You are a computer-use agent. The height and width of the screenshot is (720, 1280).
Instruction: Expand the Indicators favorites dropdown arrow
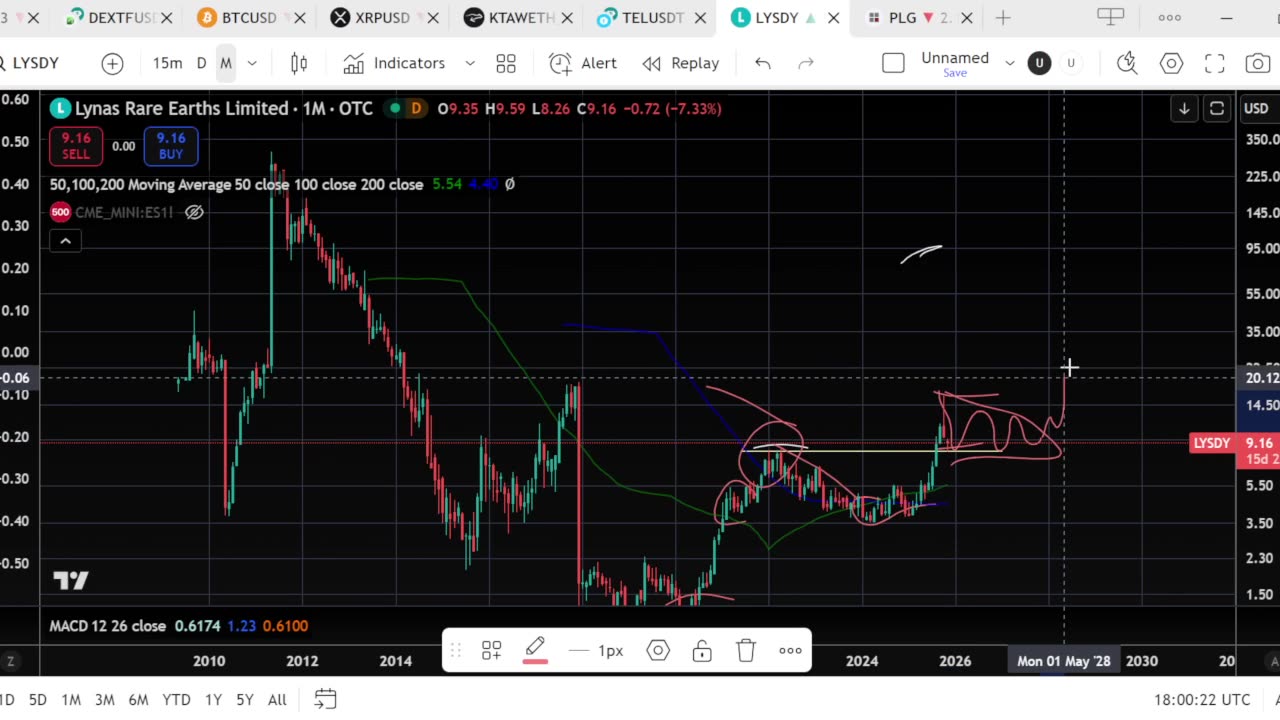point(470,63)
